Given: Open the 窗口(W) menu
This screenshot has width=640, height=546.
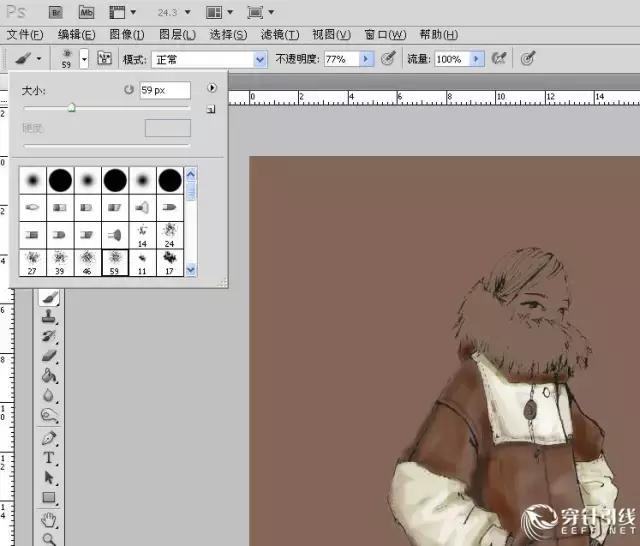Looking at the screenshot, I should point(385,35).
